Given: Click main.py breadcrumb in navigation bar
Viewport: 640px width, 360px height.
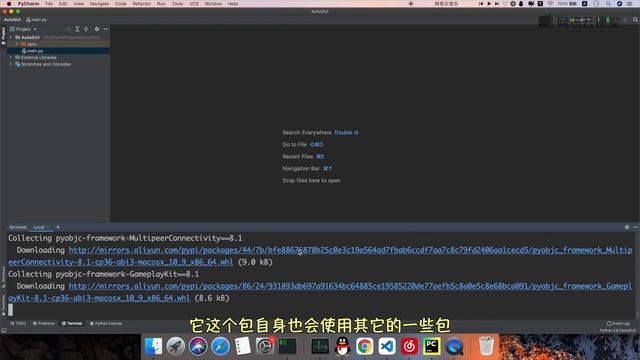Looking at the screenshot, I should [36, 20].
